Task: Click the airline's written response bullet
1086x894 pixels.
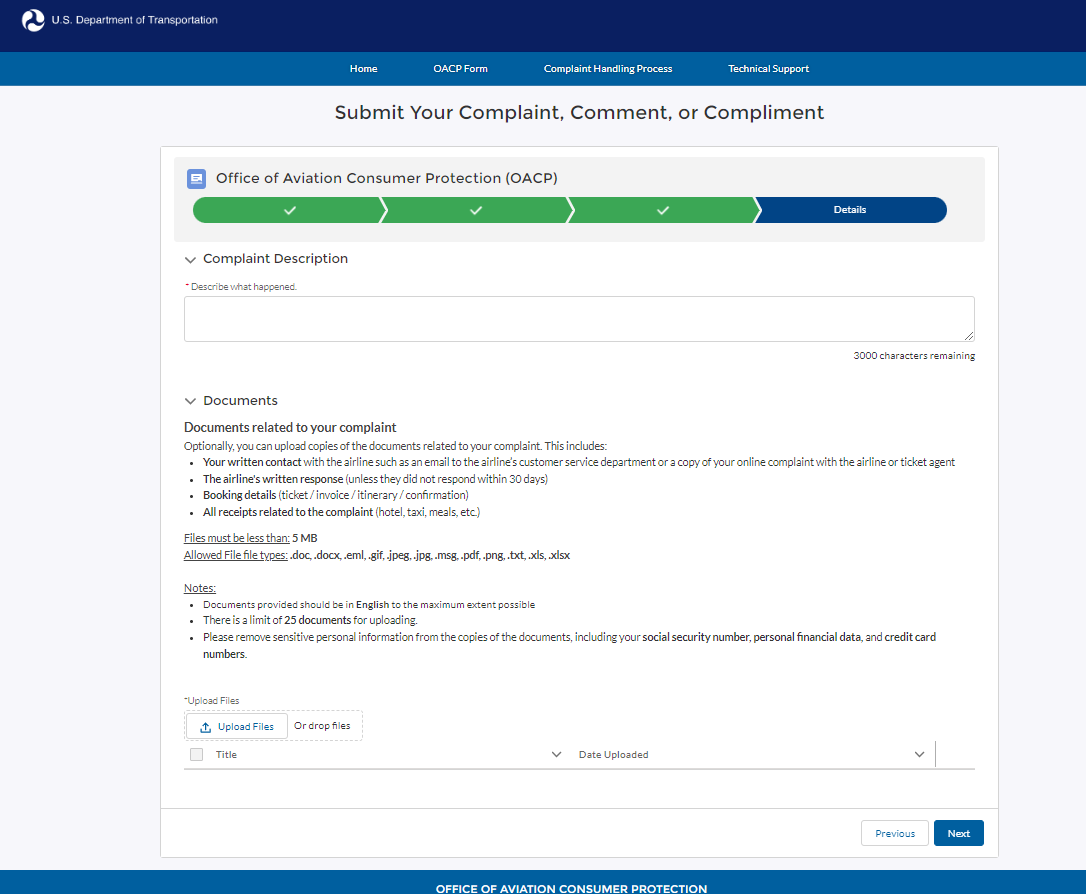Action: point(375,479)
